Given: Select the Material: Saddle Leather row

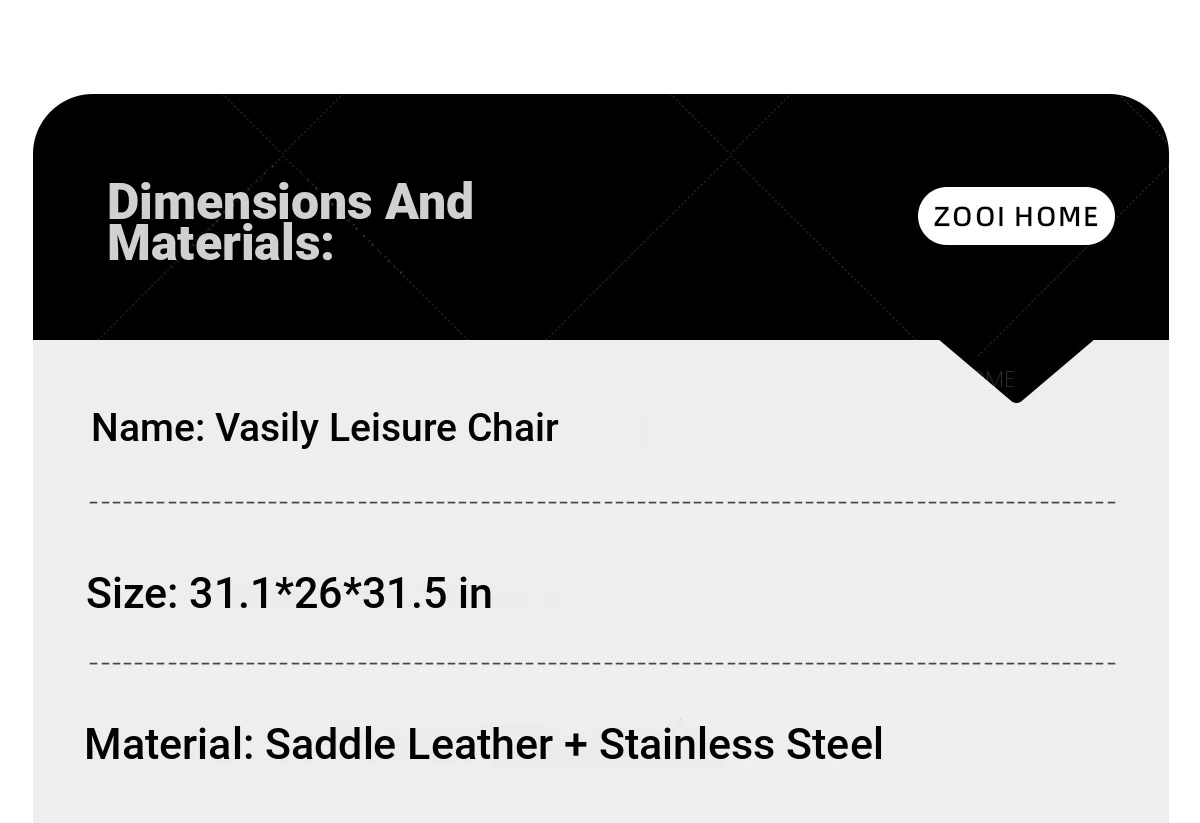Looking at the screenshot, I should pyautogui.click(x=484, y=745).
